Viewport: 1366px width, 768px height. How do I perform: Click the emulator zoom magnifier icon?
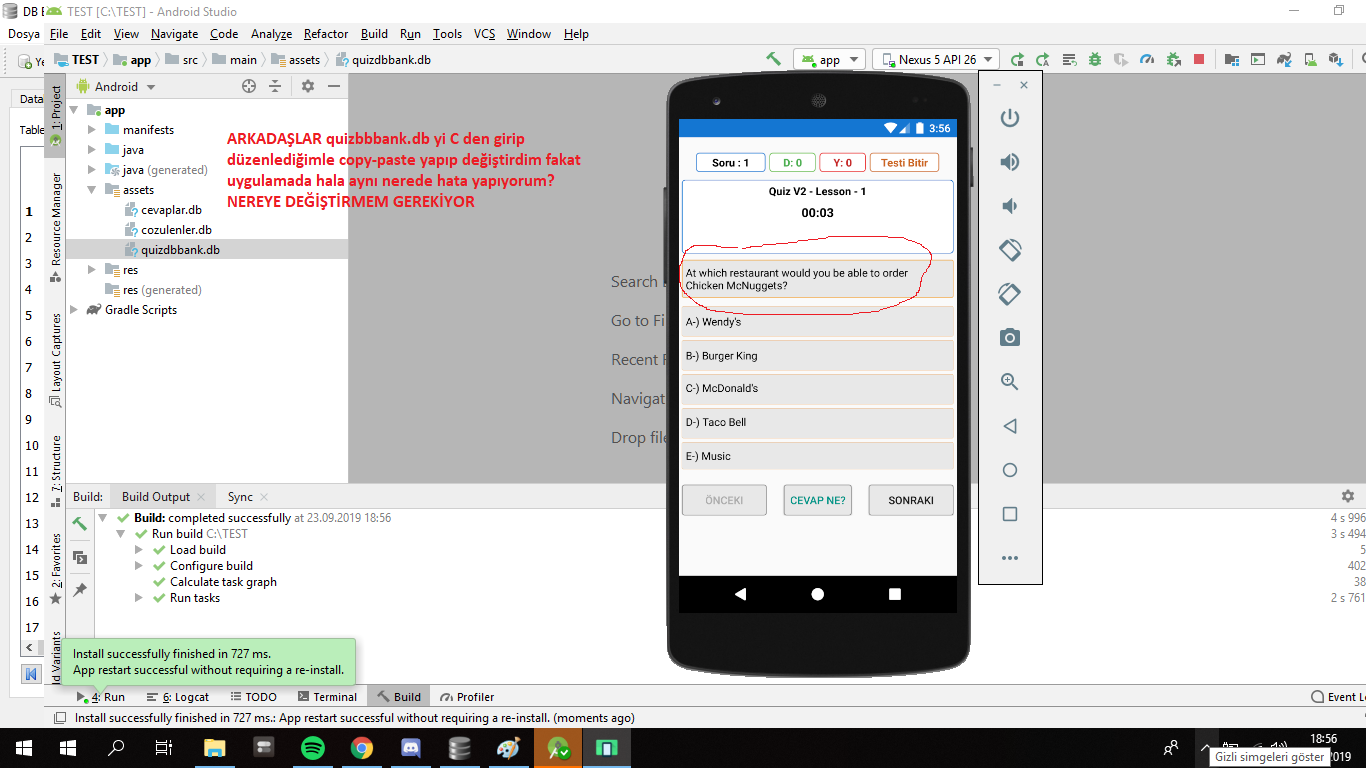click(x=1010, y=382)
